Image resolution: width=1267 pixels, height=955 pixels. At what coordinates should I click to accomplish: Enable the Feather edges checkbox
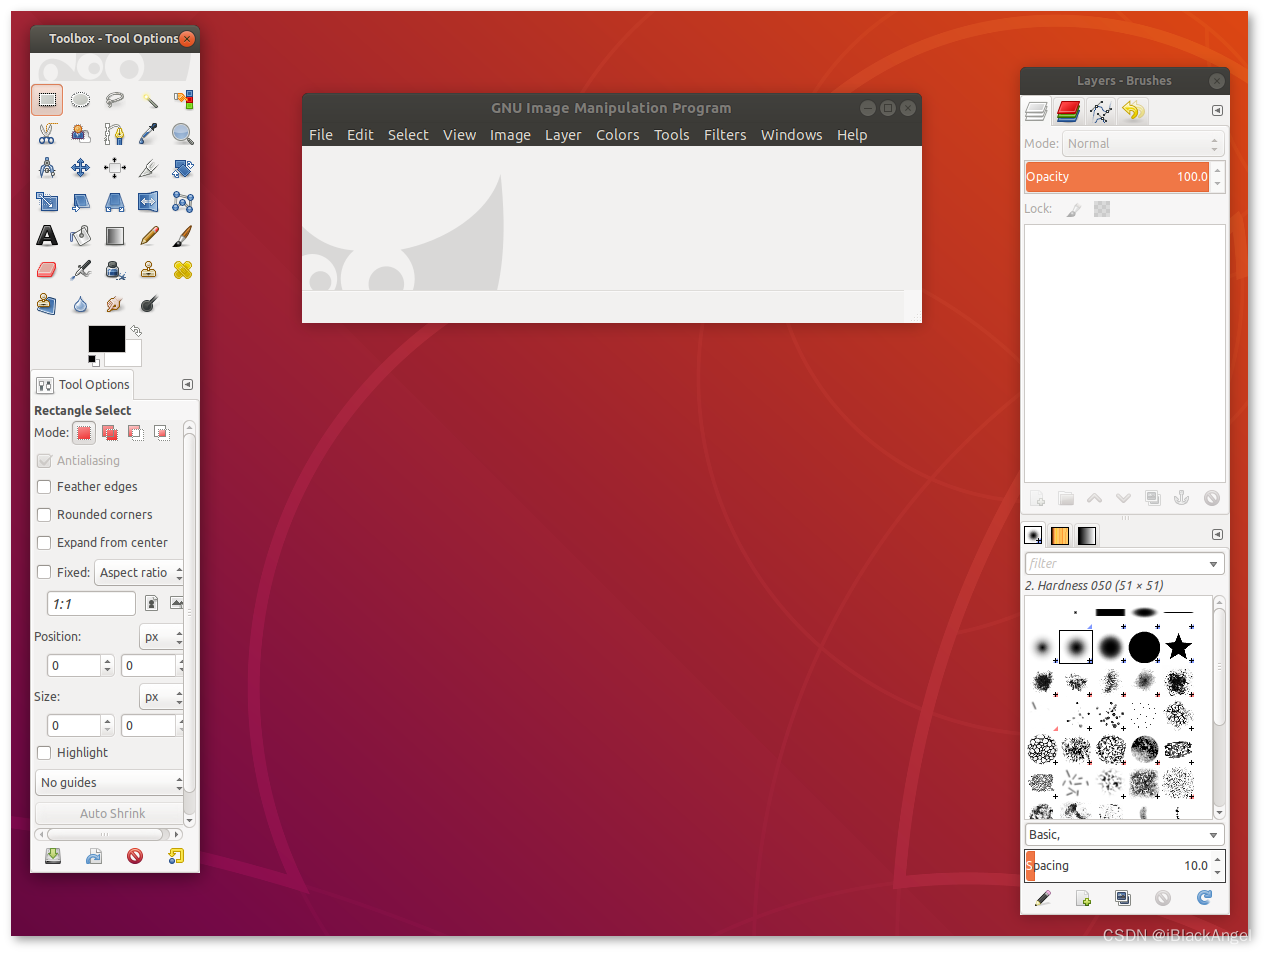[44, 487]
